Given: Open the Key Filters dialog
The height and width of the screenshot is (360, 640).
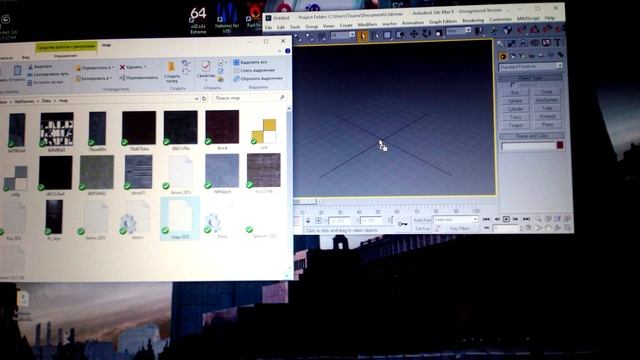Looking at the screenshot, I should coord(460,228).
